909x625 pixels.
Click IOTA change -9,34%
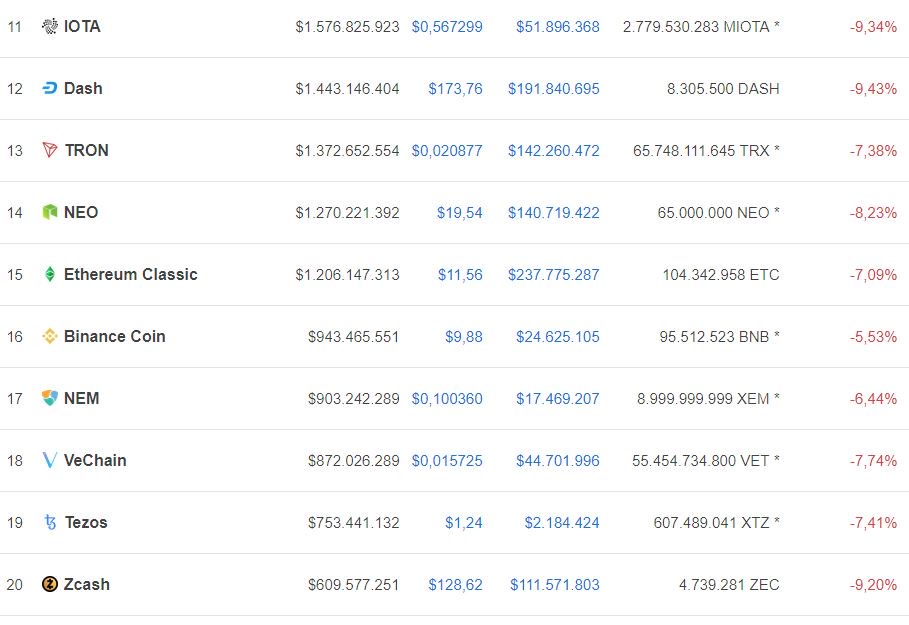(x=873, y=27)
